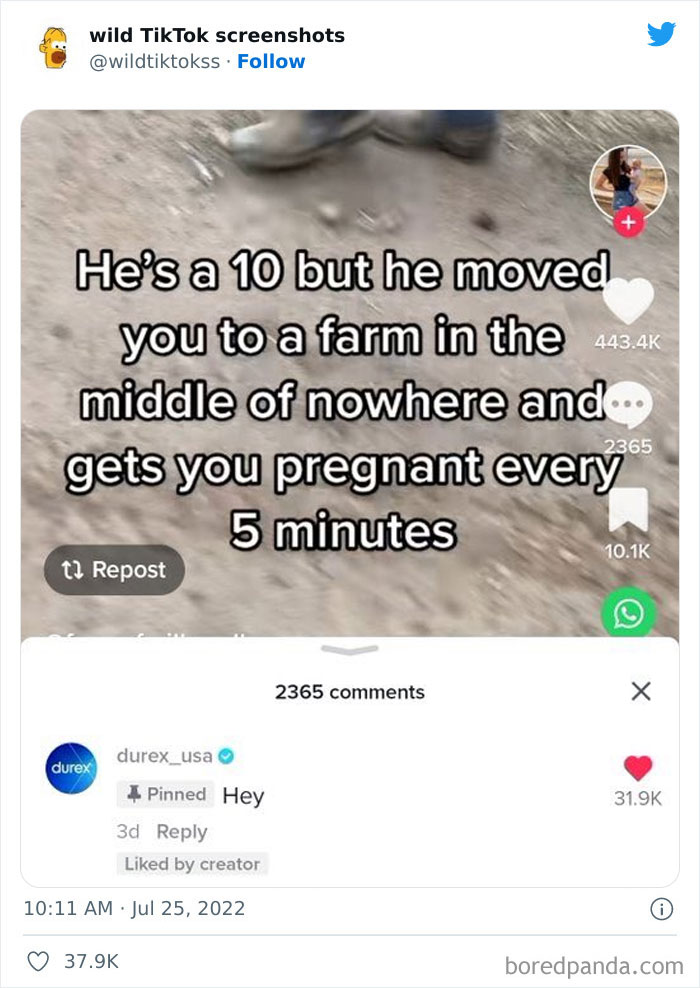This screenshot has height=988, width=700.
Task: Like the tweet with heart outline
Action: click(38, 962)
